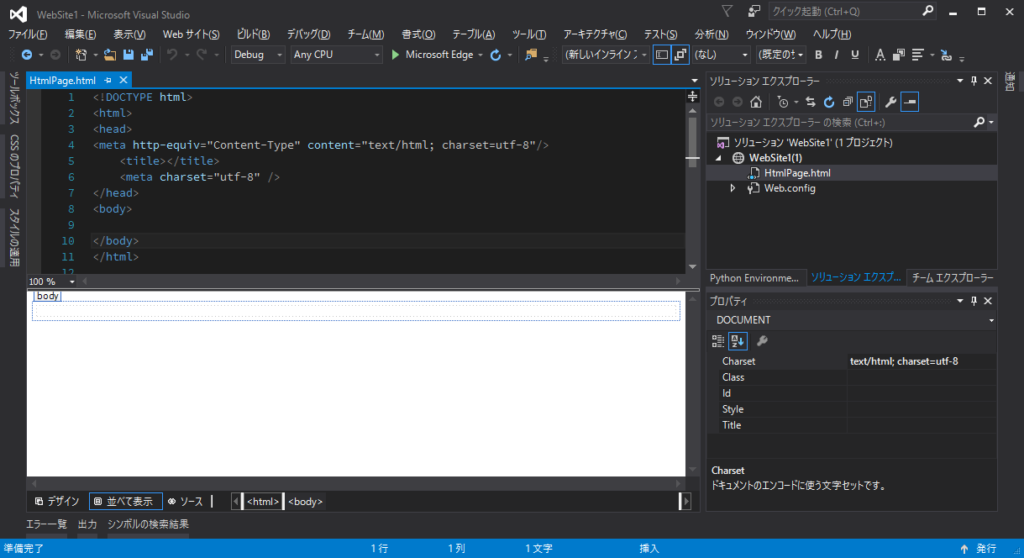Viewport: 1024px width, 558px height.
Task: Toggle Bold formatting button
Action: coord(818,55)
